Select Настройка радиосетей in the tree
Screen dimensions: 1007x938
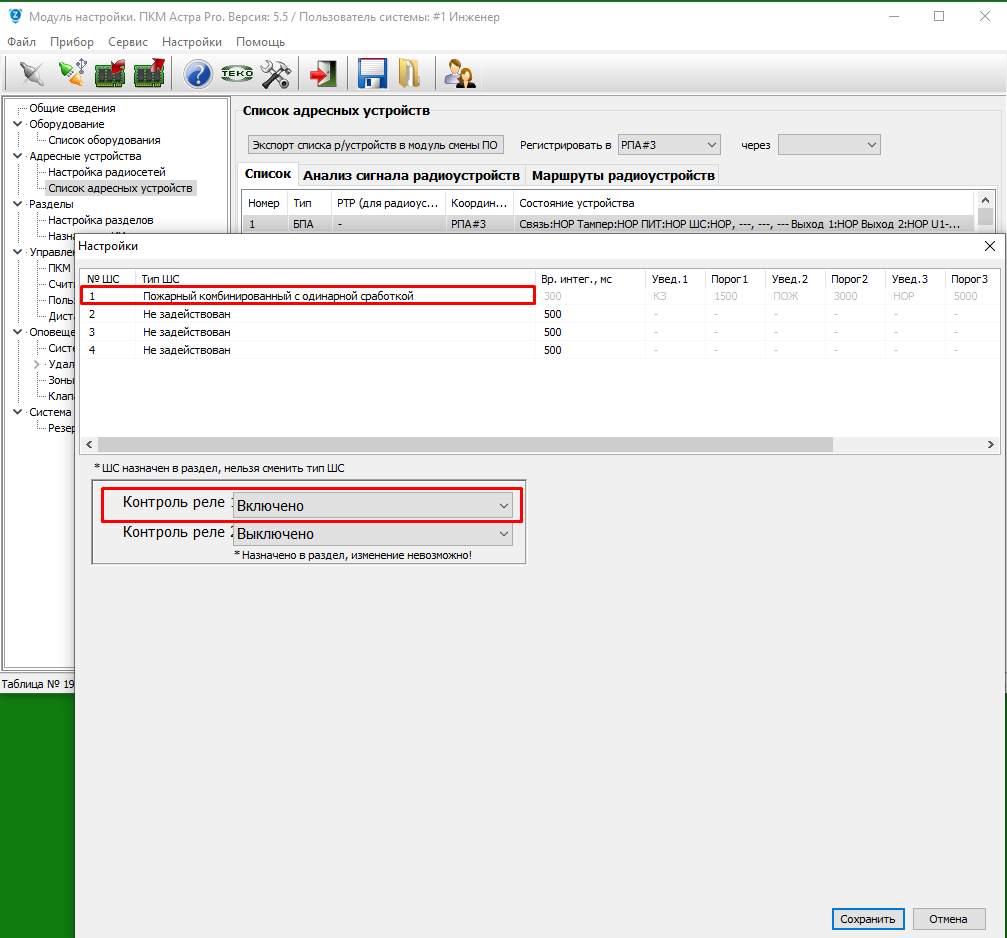tap(107, 172)
